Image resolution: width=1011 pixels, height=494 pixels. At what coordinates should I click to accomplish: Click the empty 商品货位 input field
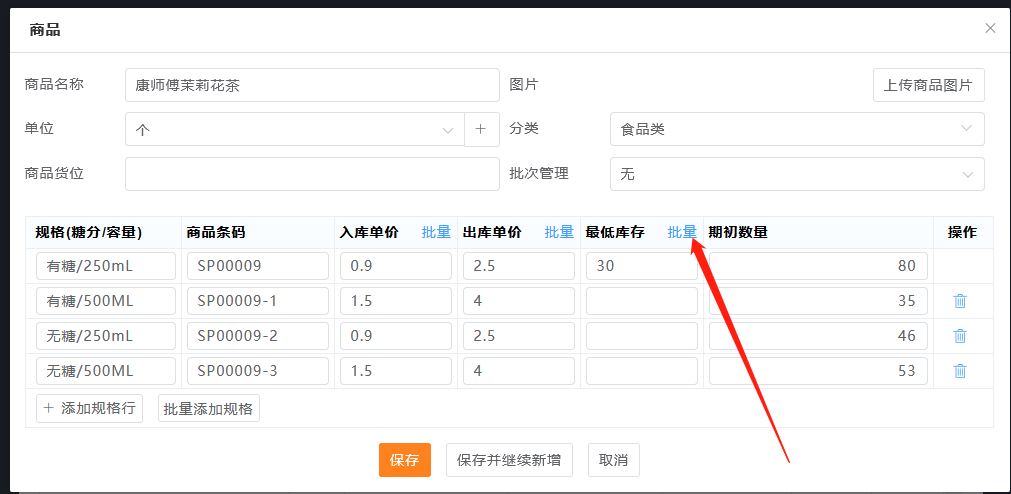(312, 174)
